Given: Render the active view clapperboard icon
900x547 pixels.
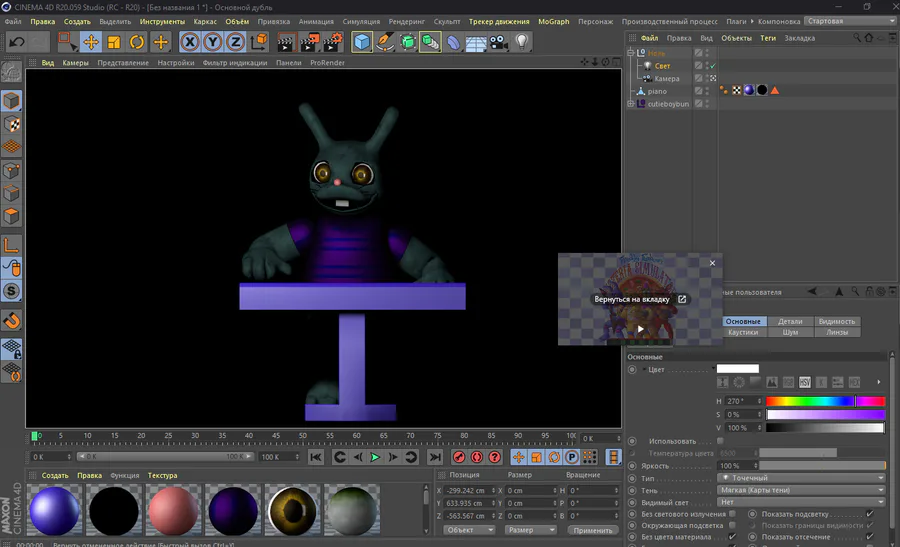Looking at the screenshot, I should [286, 42].
